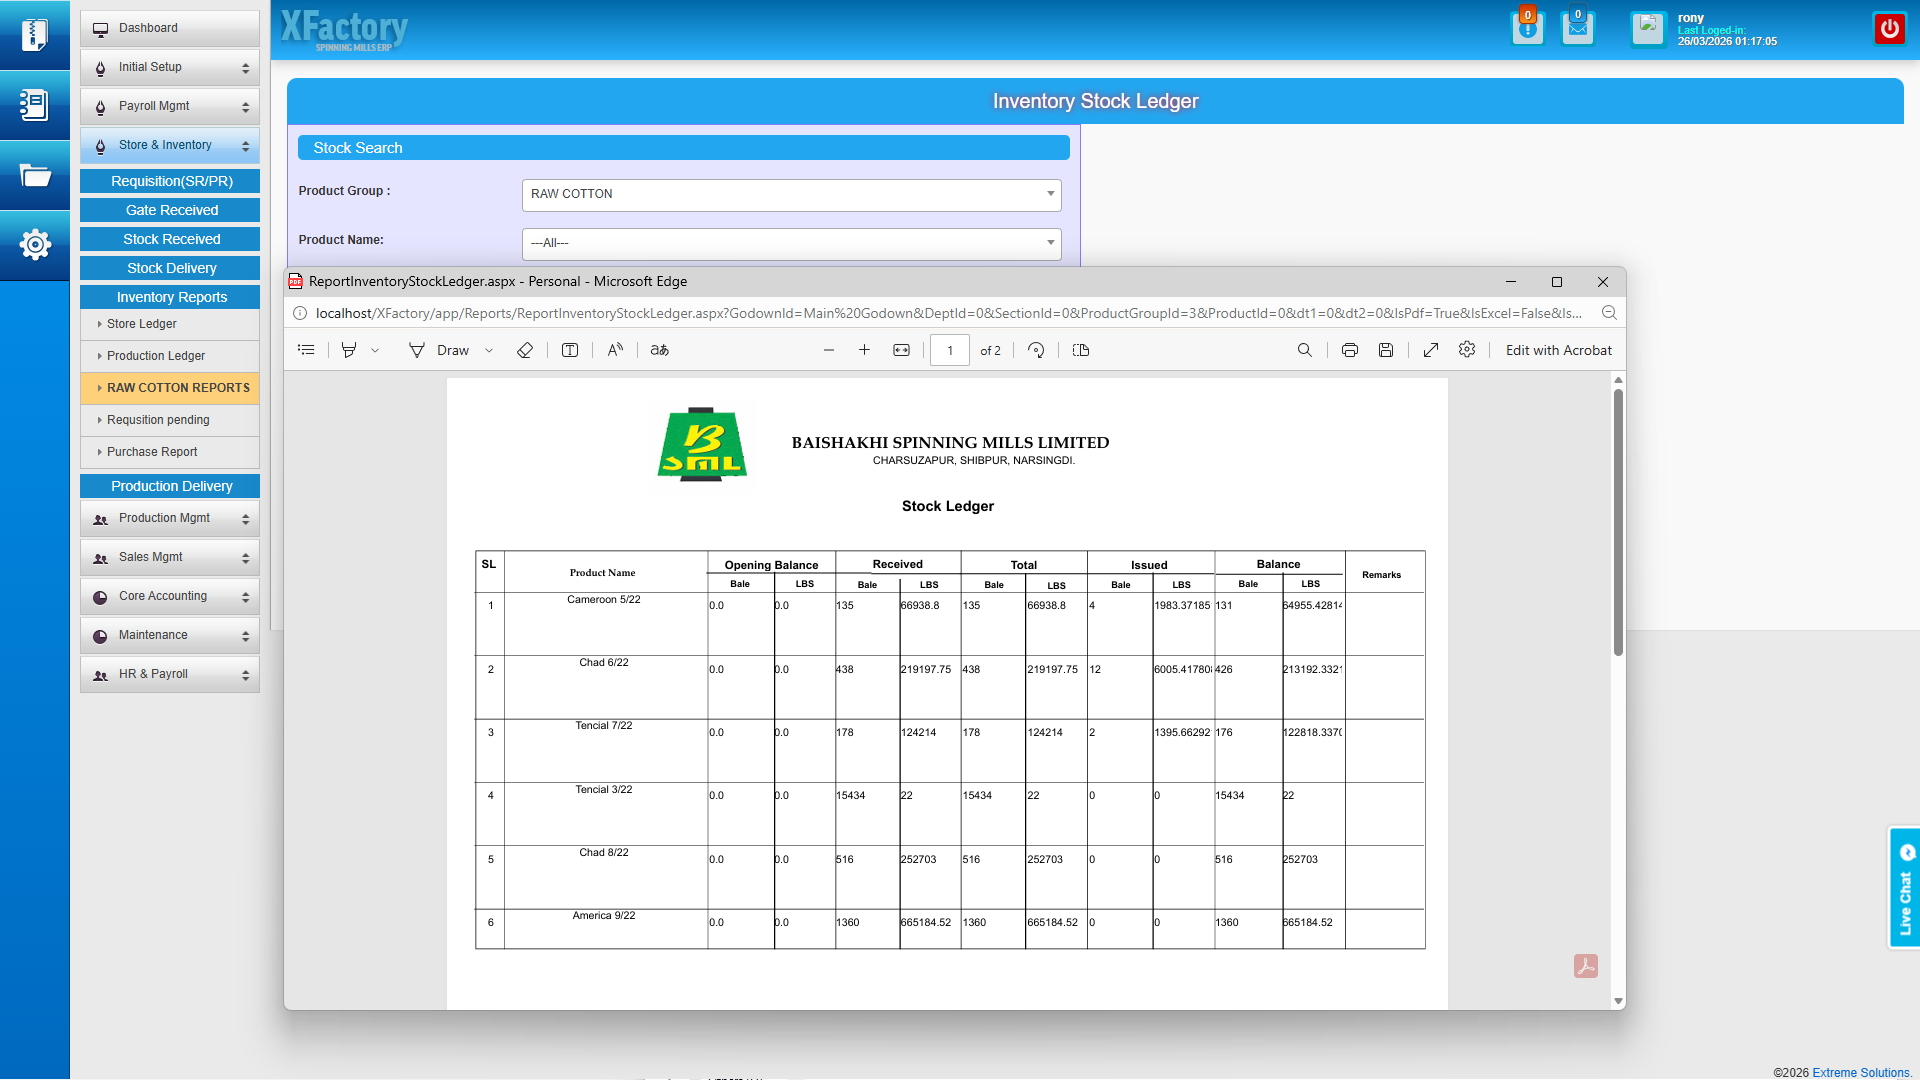Open the Store Ledger menu item

coord(142,324)
